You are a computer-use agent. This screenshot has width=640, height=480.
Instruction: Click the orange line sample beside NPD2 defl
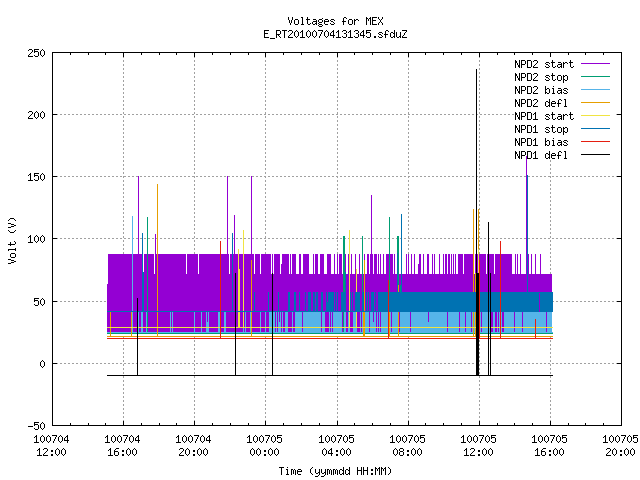point(596,102)
